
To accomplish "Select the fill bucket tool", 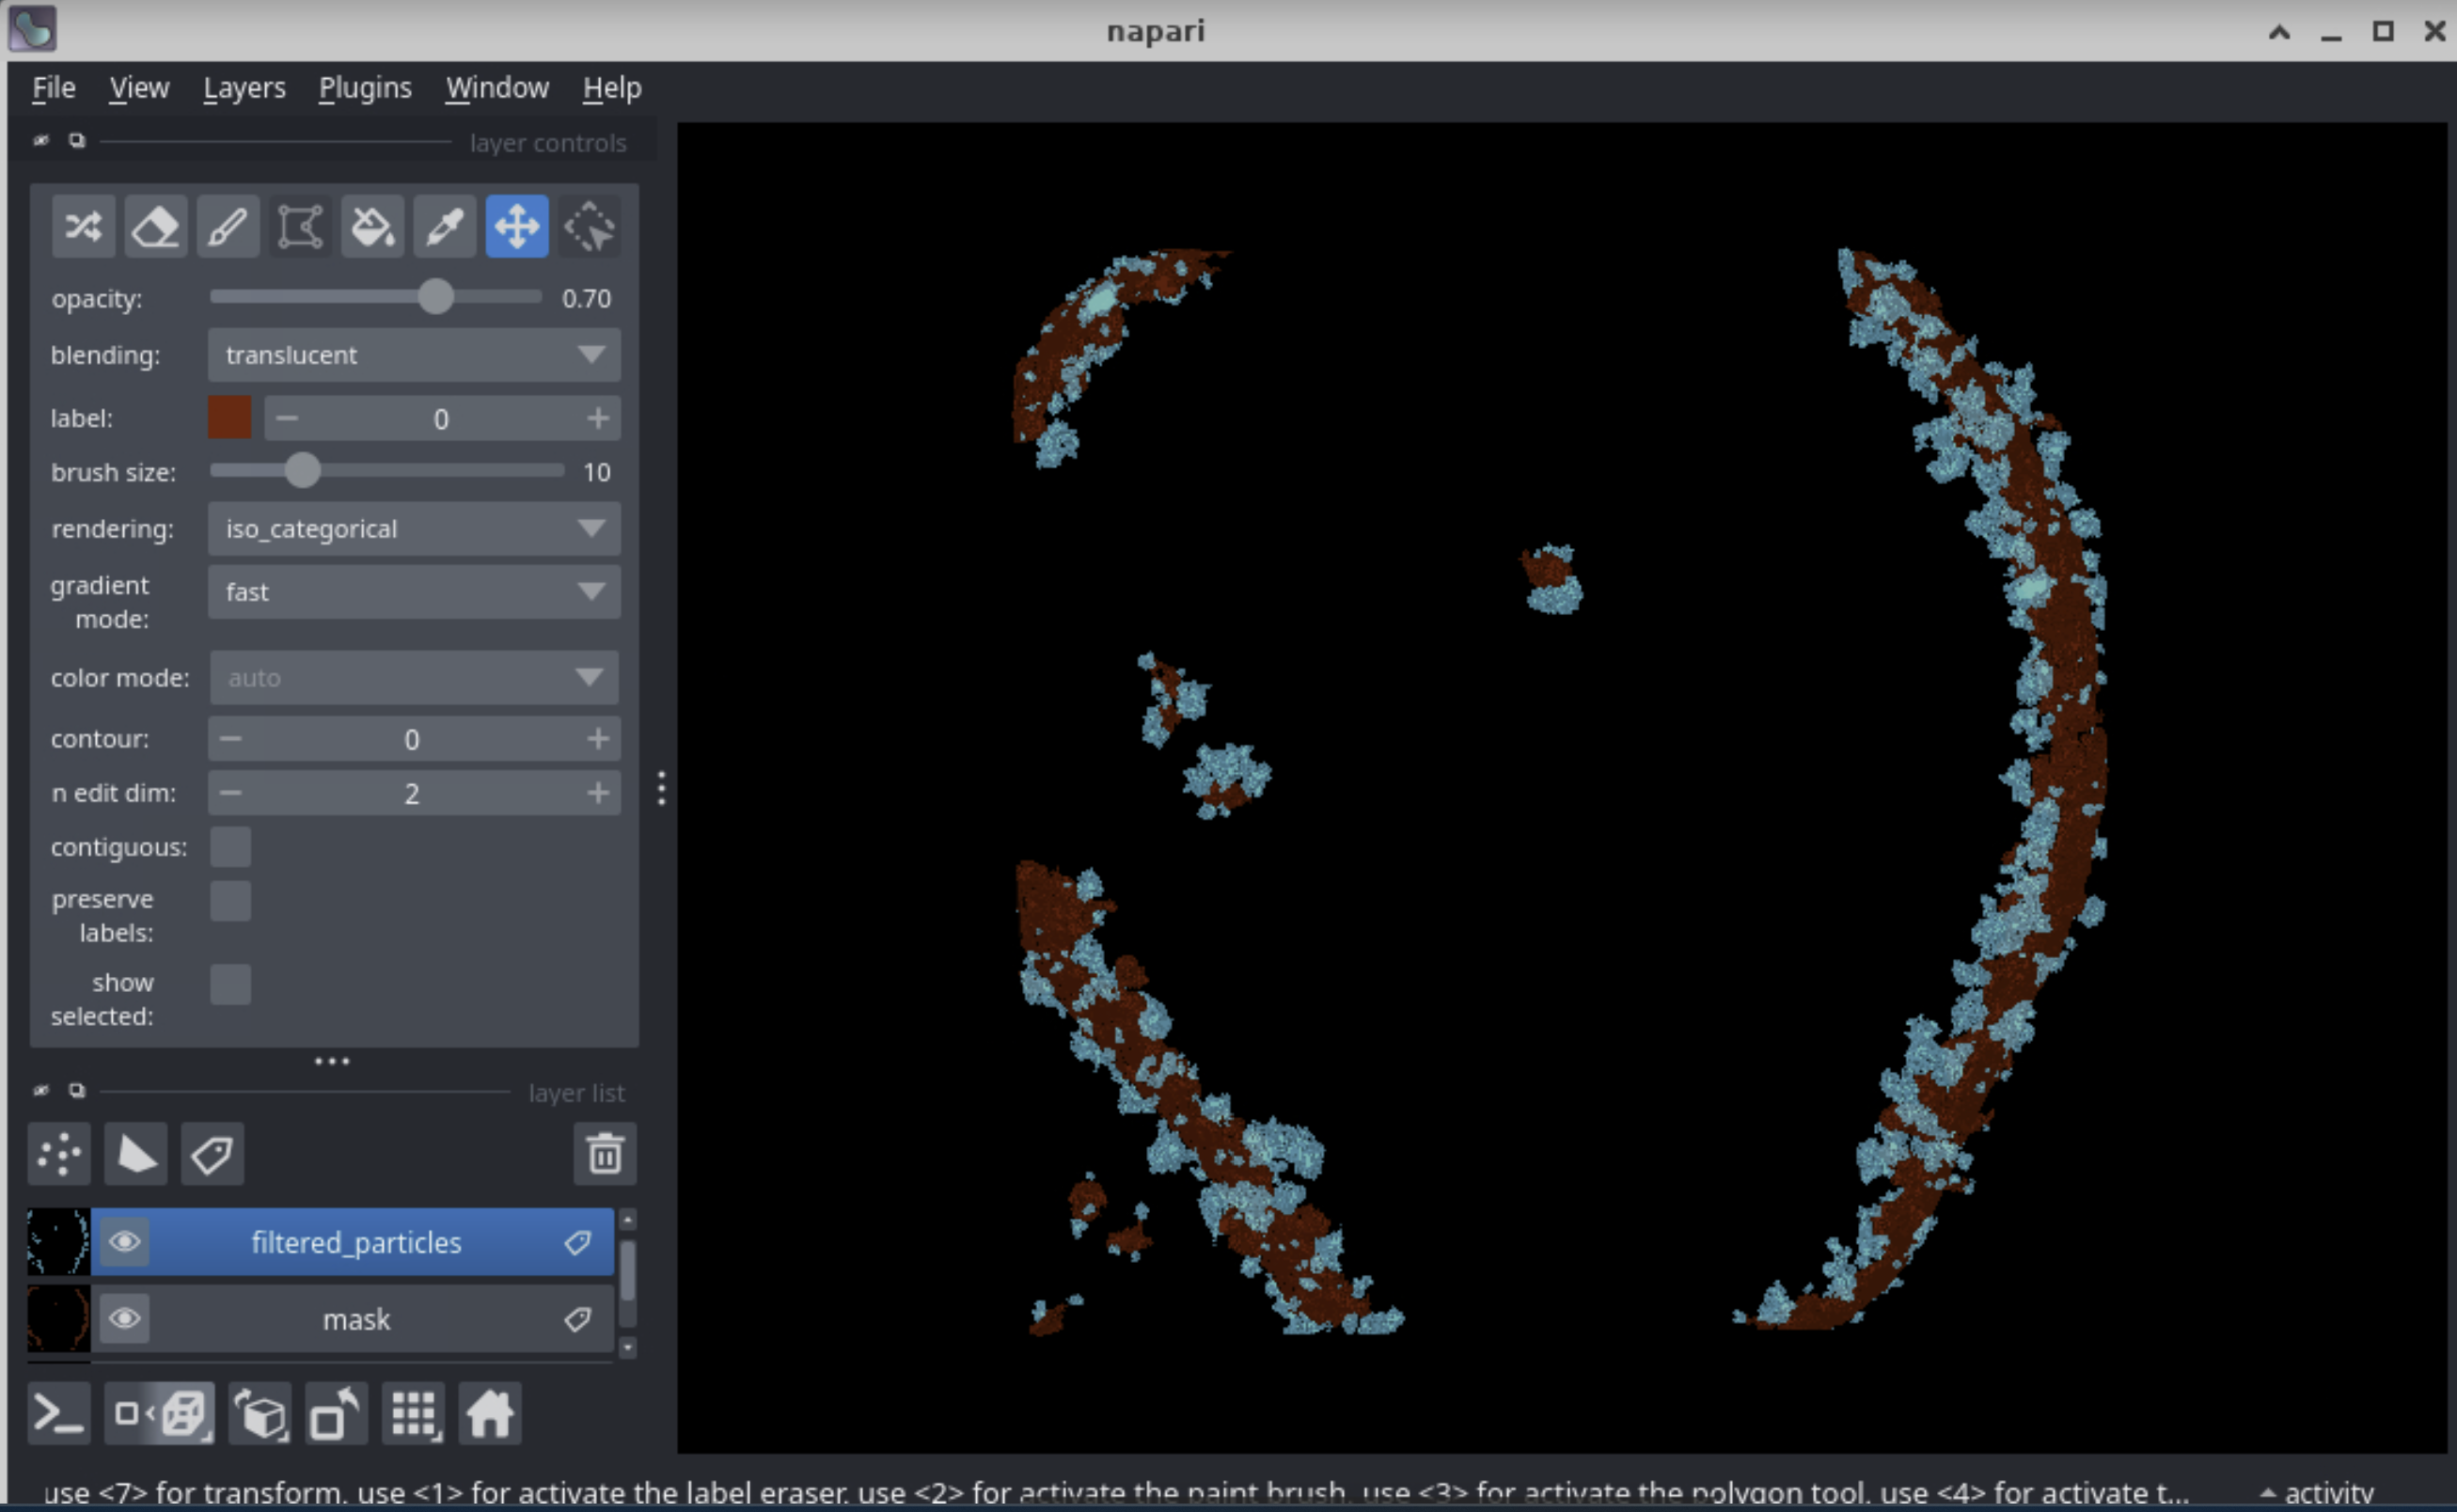I will (372, 226).
